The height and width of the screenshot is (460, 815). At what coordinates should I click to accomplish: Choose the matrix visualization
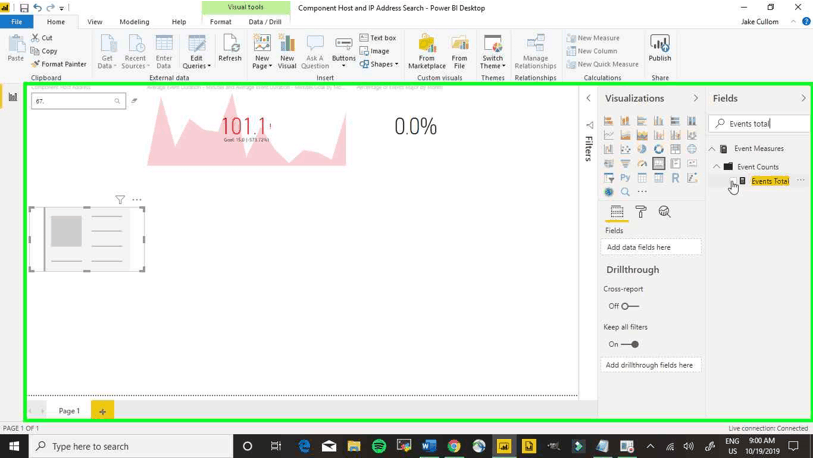tap(659, 178)
